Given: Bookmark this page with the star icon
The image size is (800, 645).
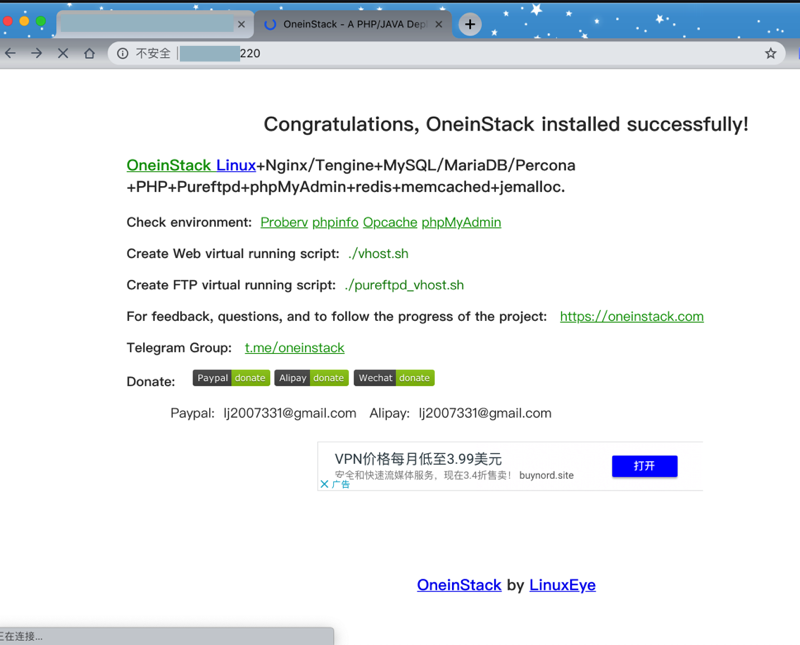Looking at the screenshot, I should click(x=770, y=53).
